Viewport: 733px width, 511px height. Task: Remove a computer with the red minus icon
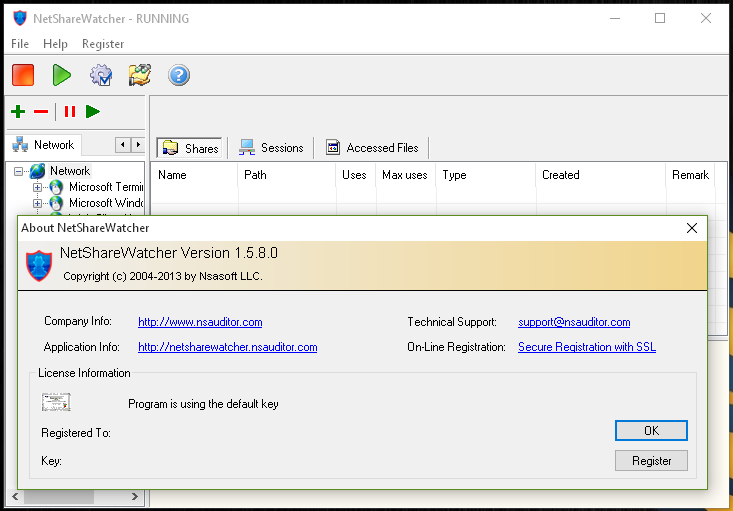(41, 112)
